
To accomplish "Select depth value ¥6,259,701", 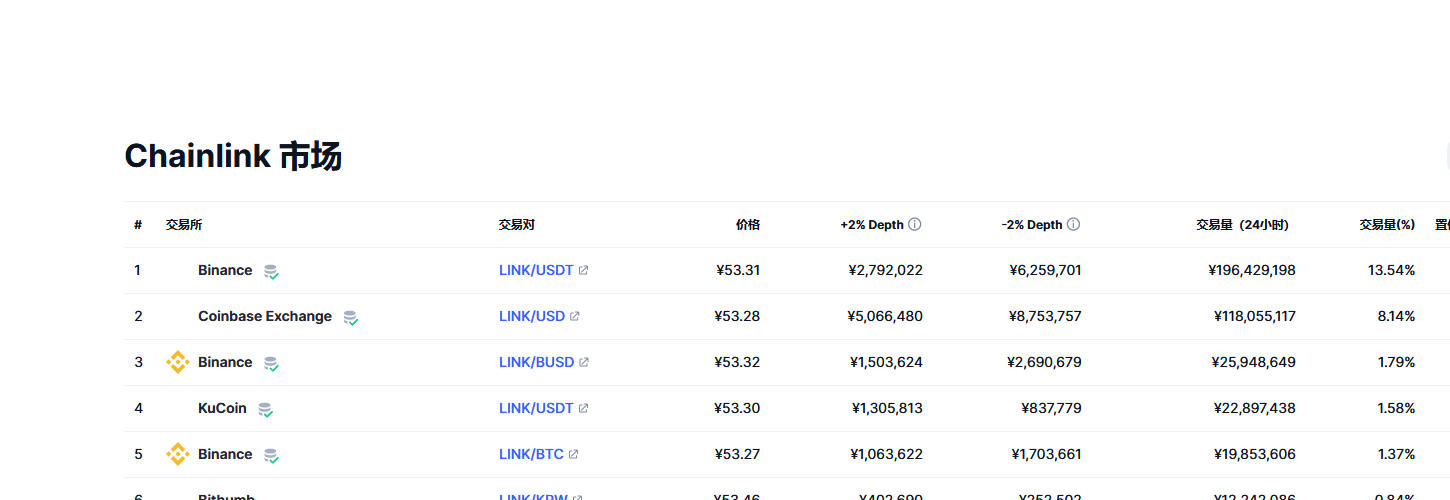I will 1045,270.
